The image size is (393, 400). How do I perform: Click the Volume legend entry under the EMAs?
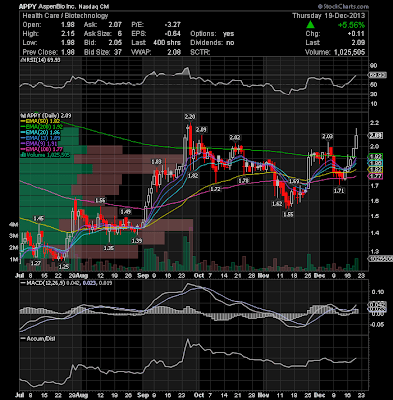(x=46, y=155)
